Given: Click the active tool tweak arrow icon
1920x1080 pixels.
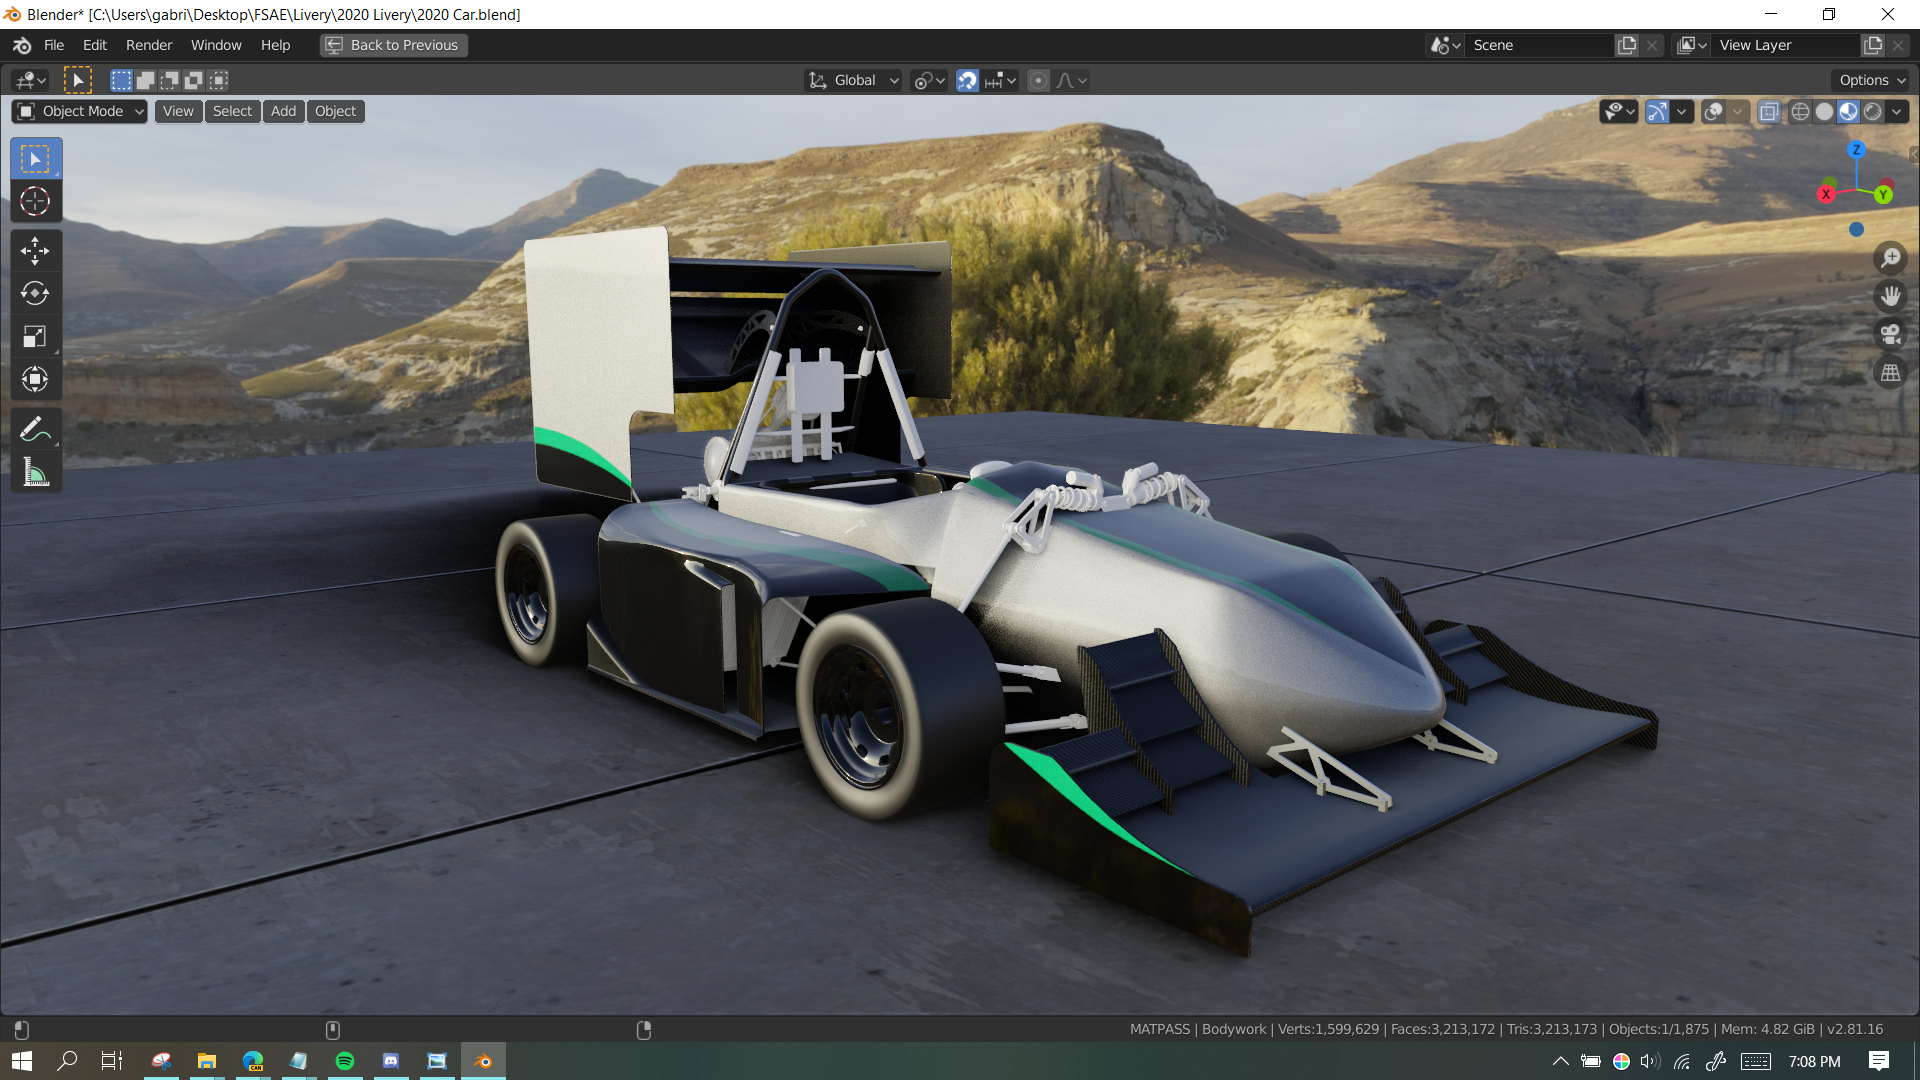Looking at the screenshot, I should [x=77, y=81].
